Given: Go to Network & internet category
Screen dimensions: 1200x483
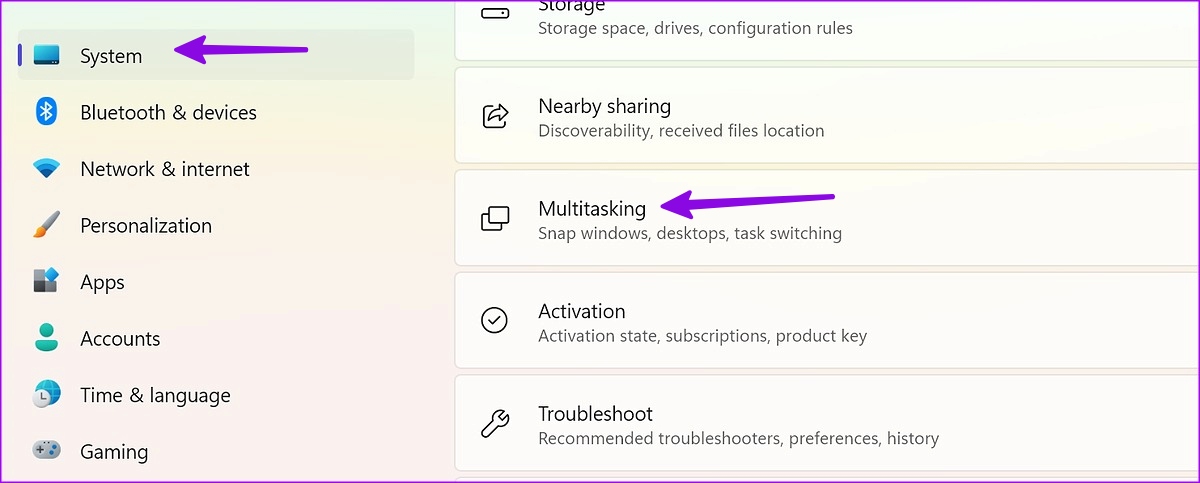Looking at the screenshot, I should (216, 169).
